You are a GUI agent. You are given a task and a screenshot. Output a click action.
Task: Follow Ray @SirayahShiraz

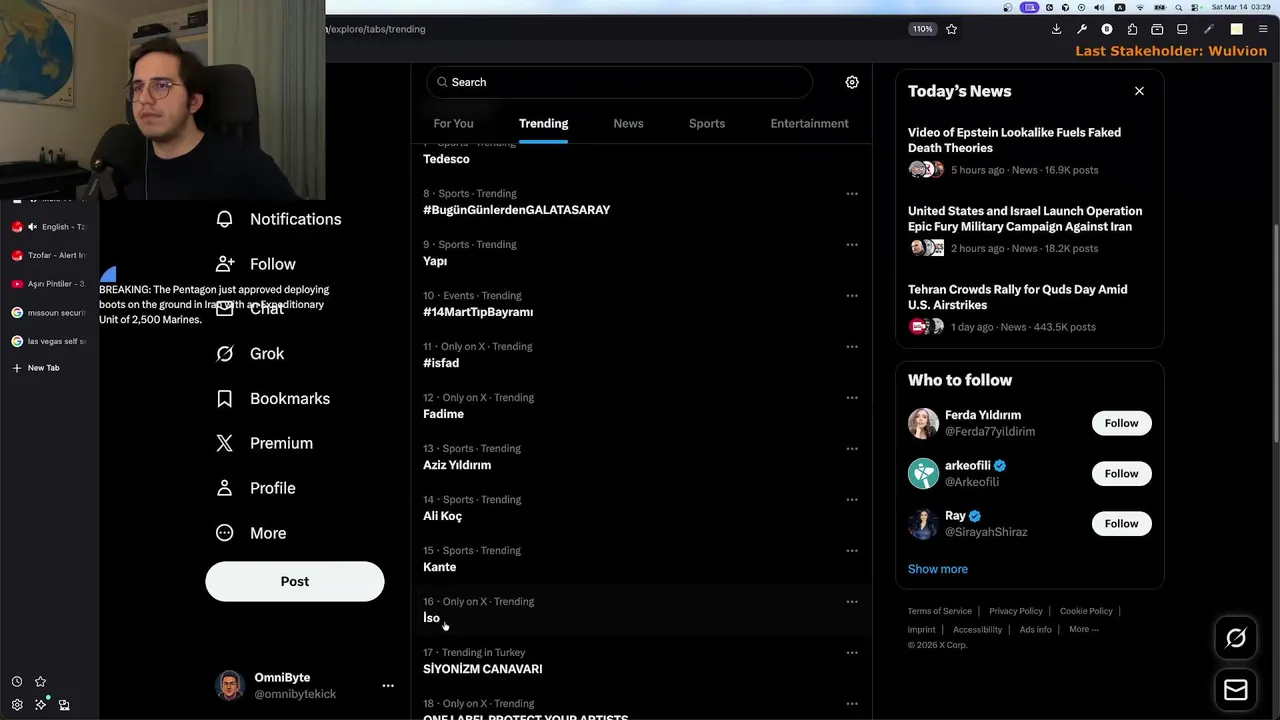point(1121,523)
